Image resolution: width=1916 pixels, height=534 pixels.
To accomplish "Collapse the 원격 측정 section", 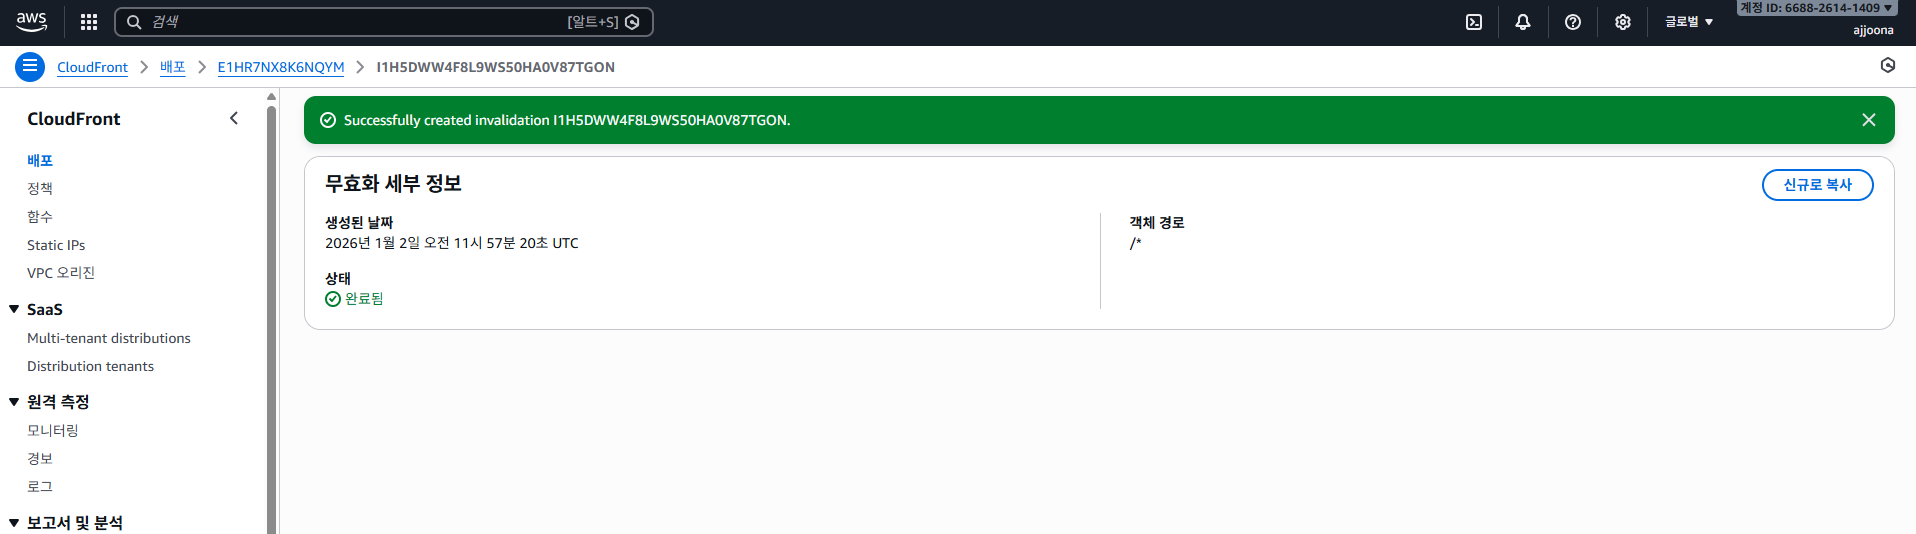I will pos(14,402).
